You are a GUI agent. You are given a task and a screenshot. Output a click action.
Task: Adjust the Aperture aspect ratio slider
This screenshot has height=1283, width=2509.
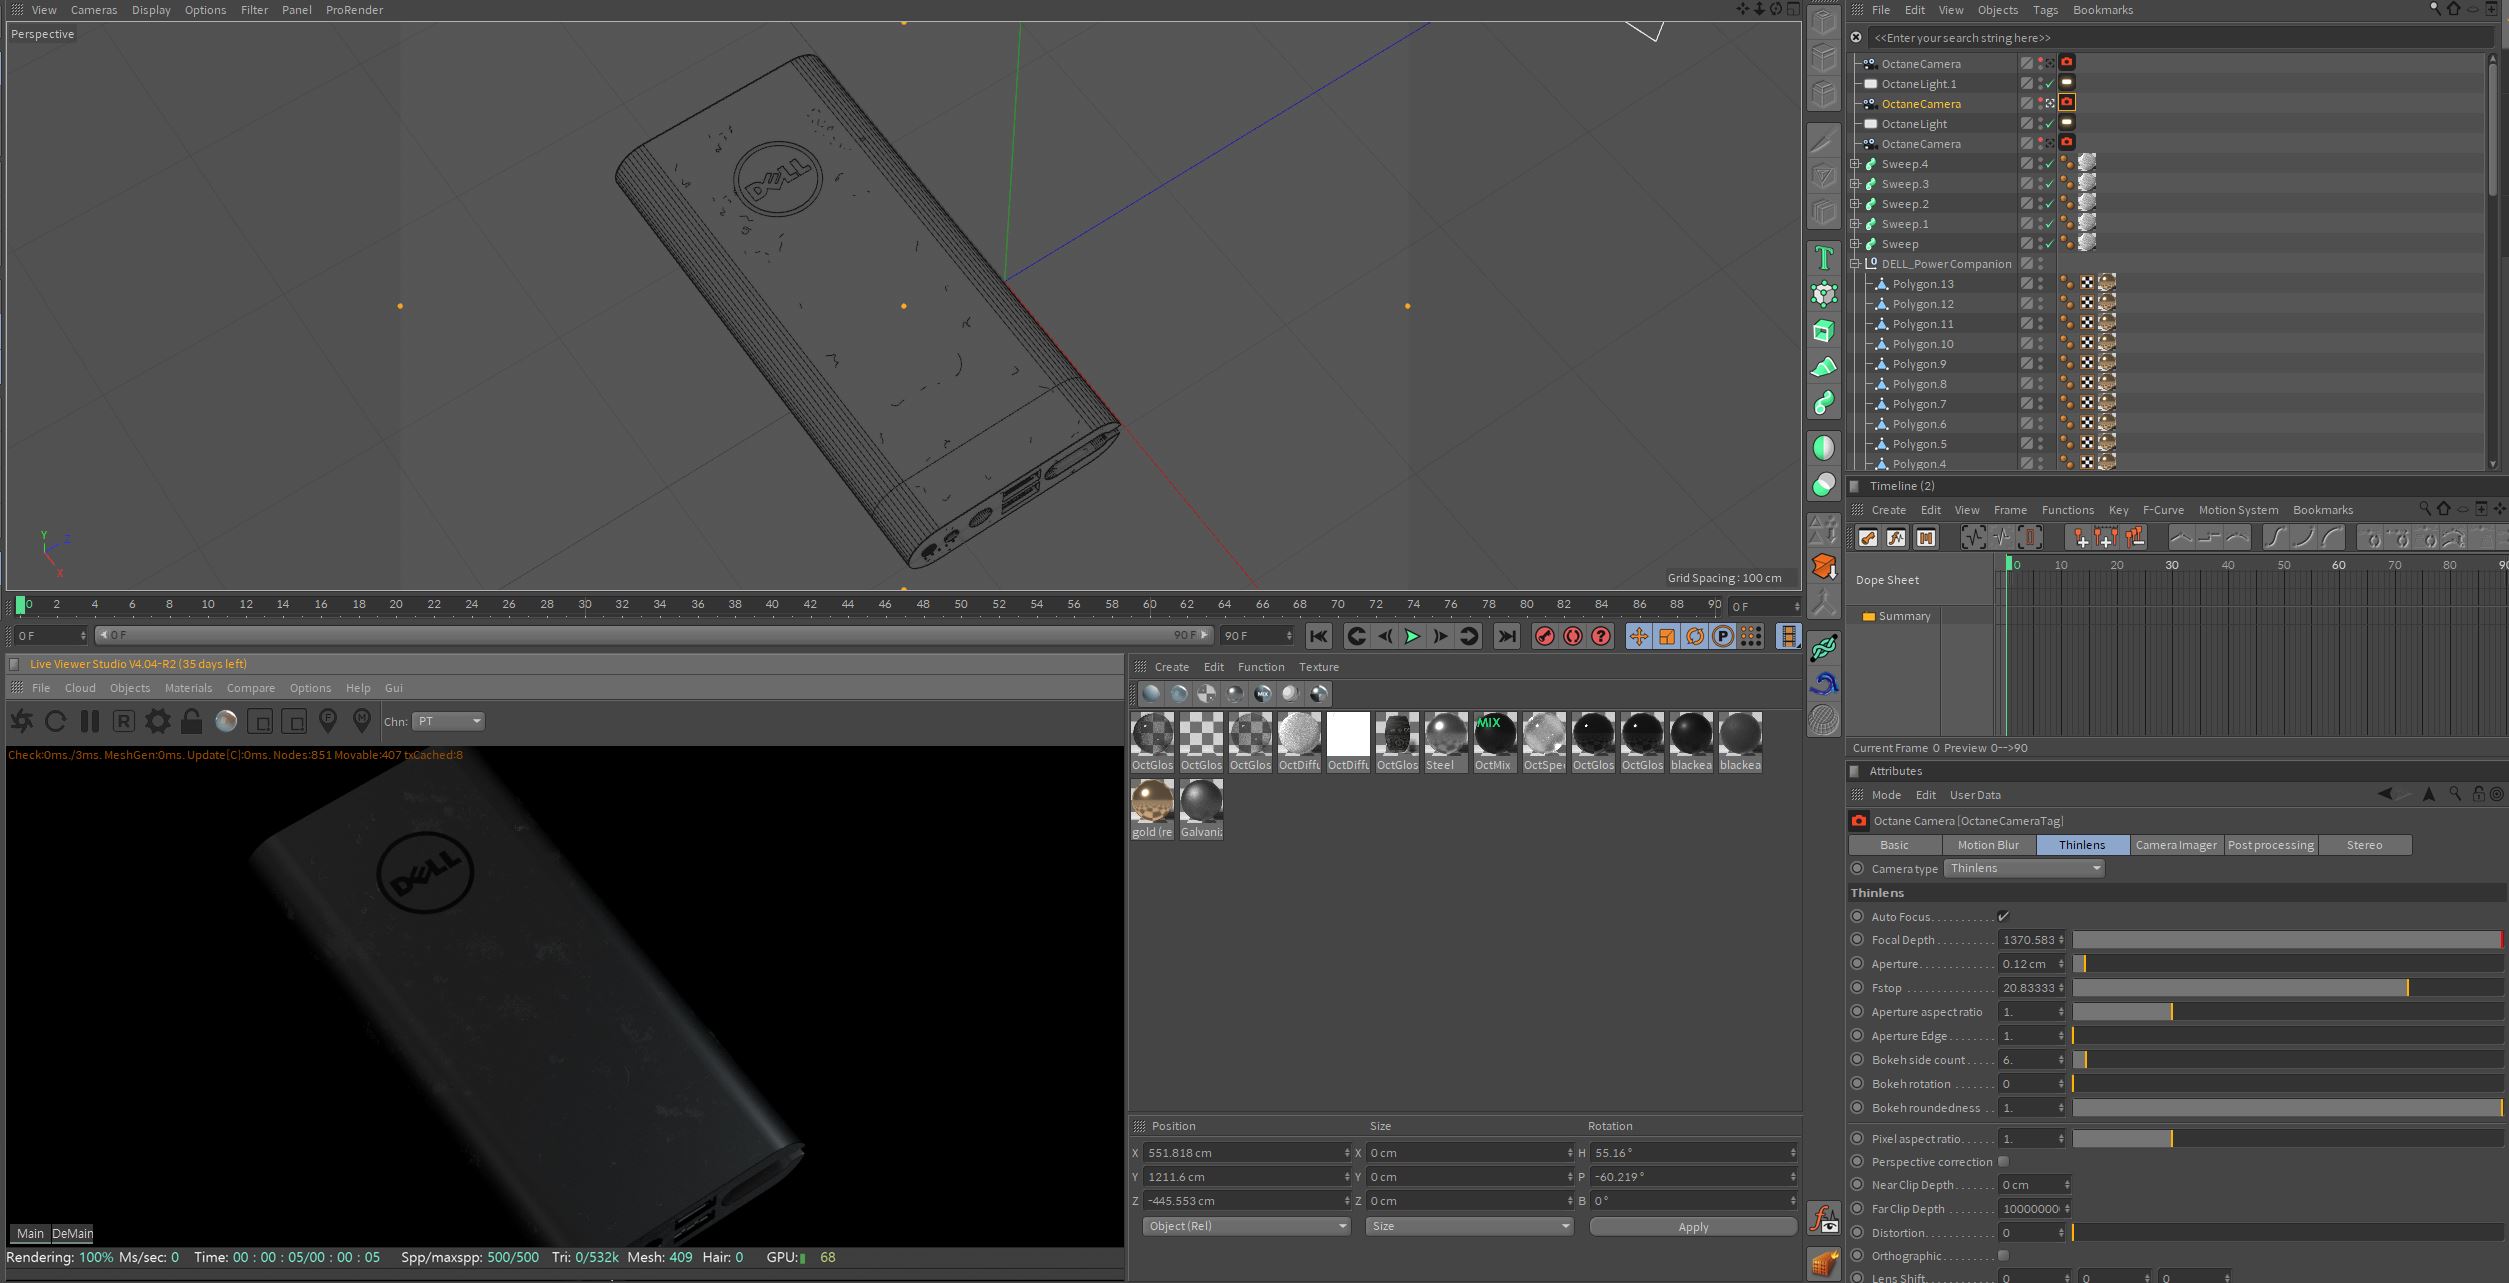click(x=2287, y=1012)
